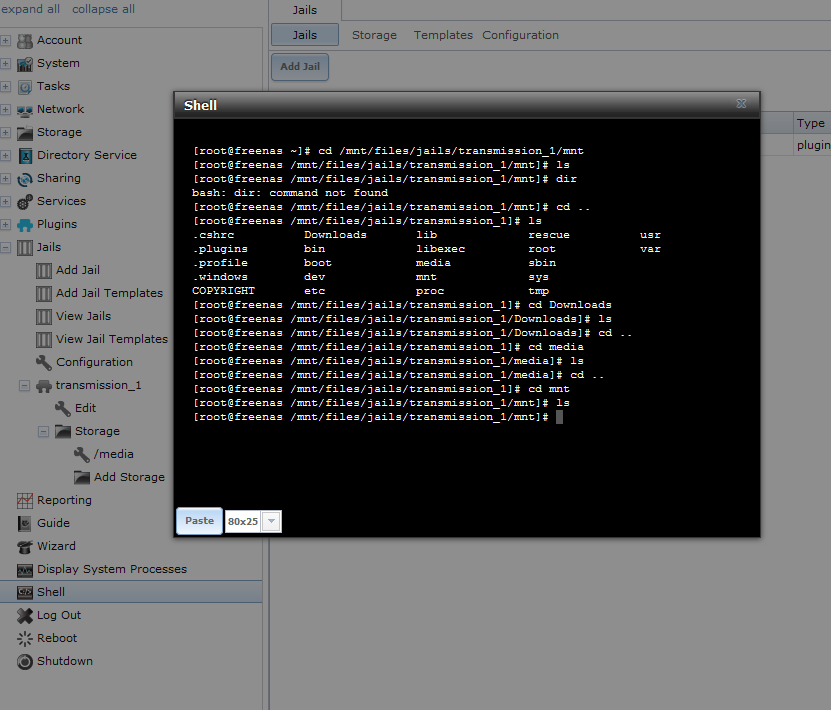Screen dimensions: 831x710
Task: Click the Services gears icon
Action: 24,201
